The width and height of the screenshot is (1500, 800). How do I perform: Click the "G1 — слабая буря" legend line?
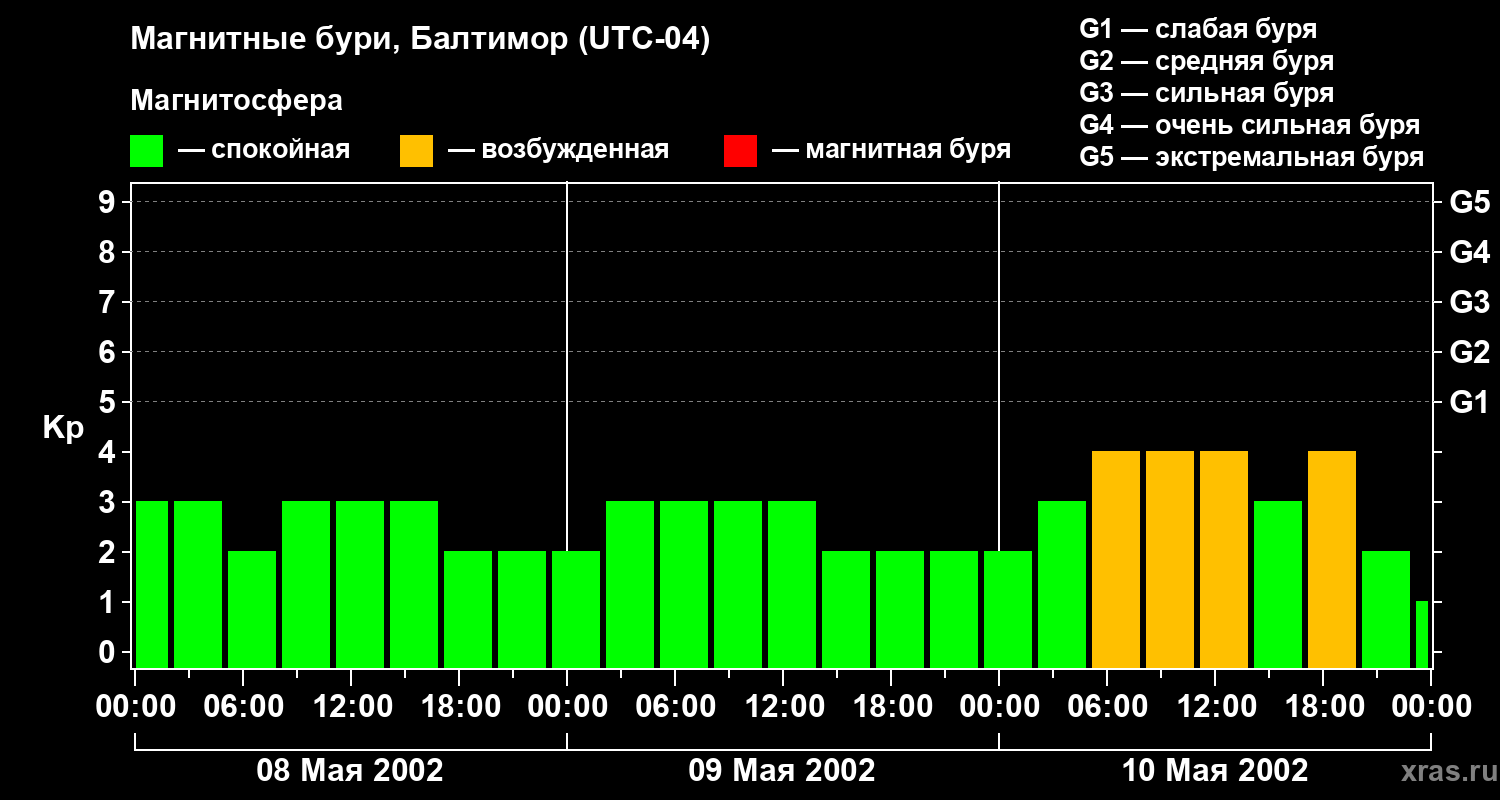1198,29
